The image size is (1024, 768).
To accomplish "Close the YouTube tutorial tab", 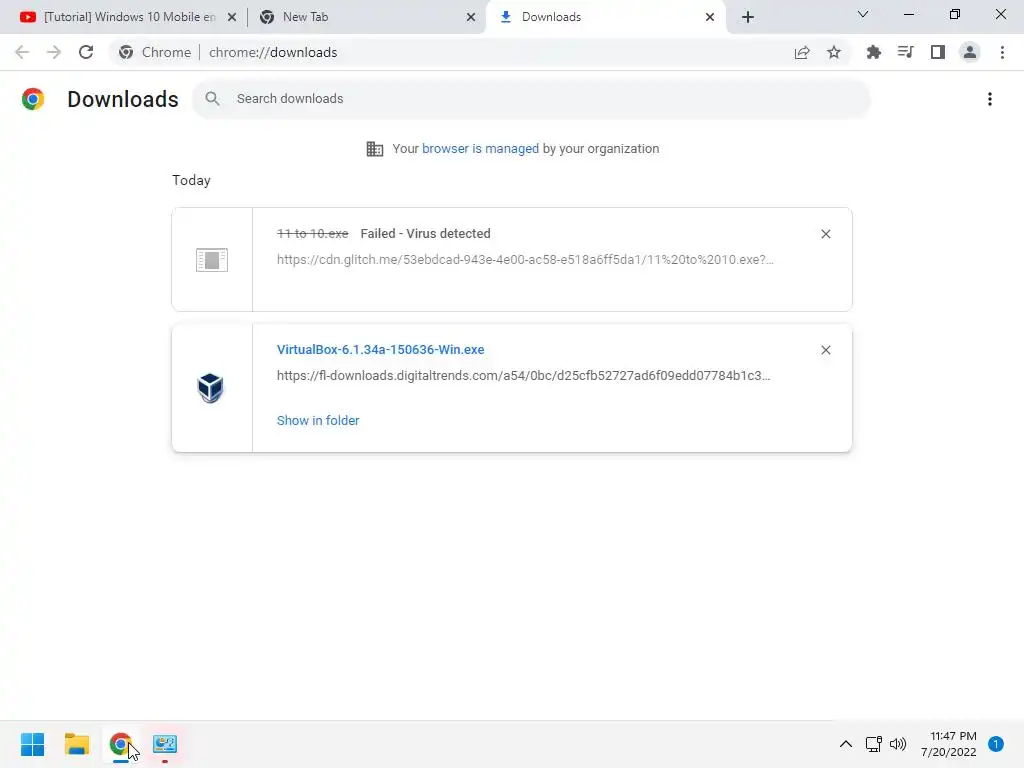I will point(232,17).
